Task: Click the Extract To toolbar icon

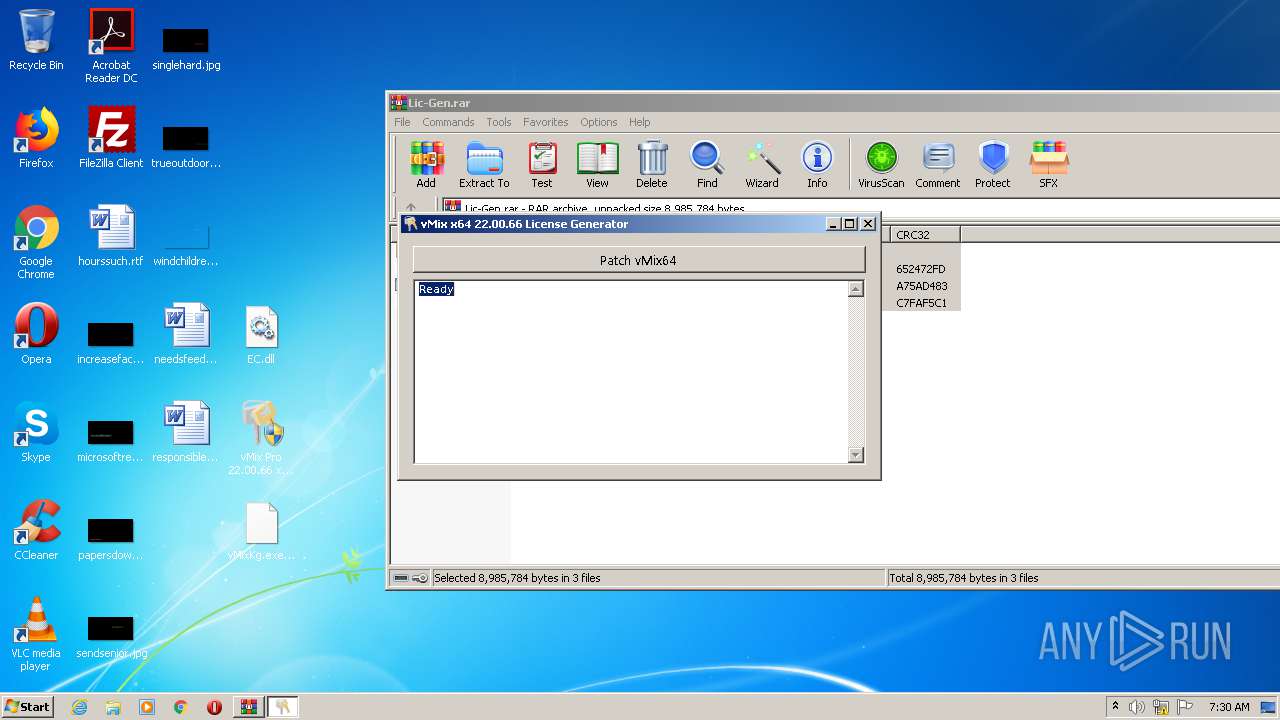Action: (x=484, y=165)
